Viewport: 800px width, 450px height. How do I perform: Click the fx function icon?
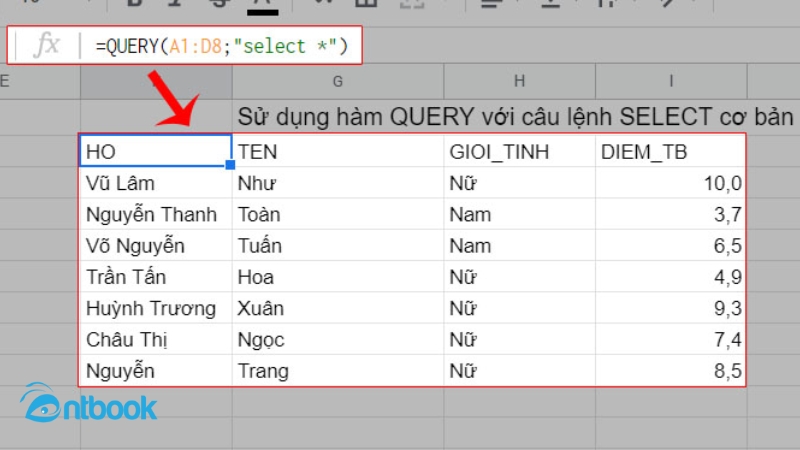pos(46,46)
